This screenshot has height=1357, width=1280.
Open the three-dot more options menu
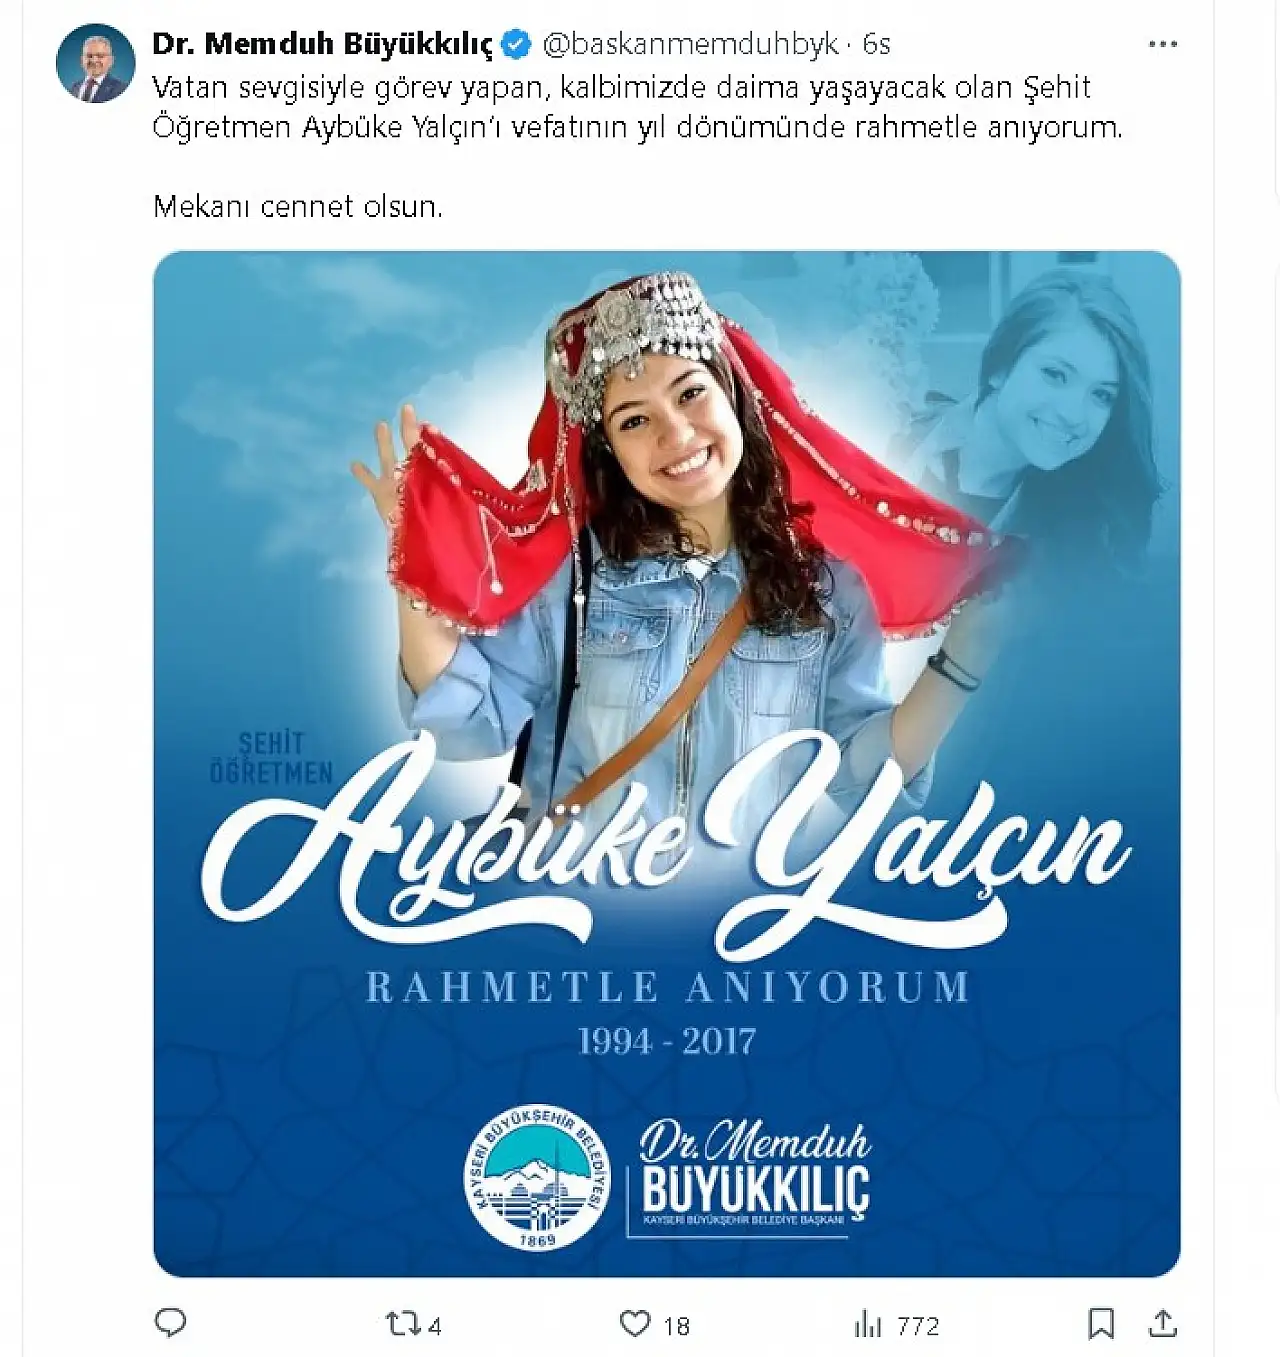tap(1162, 44)
